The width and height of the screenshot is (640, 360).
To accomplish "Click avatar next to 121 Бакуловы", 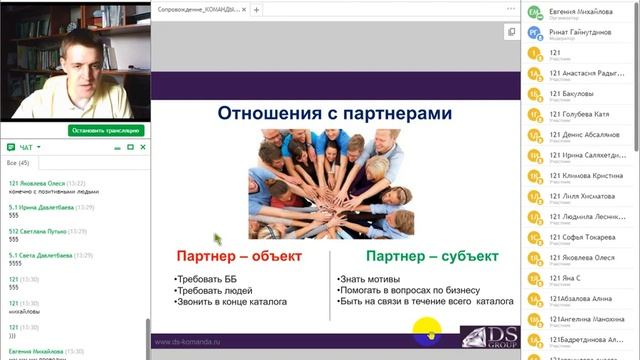I will pyautogui.click(x=534, y=94).
